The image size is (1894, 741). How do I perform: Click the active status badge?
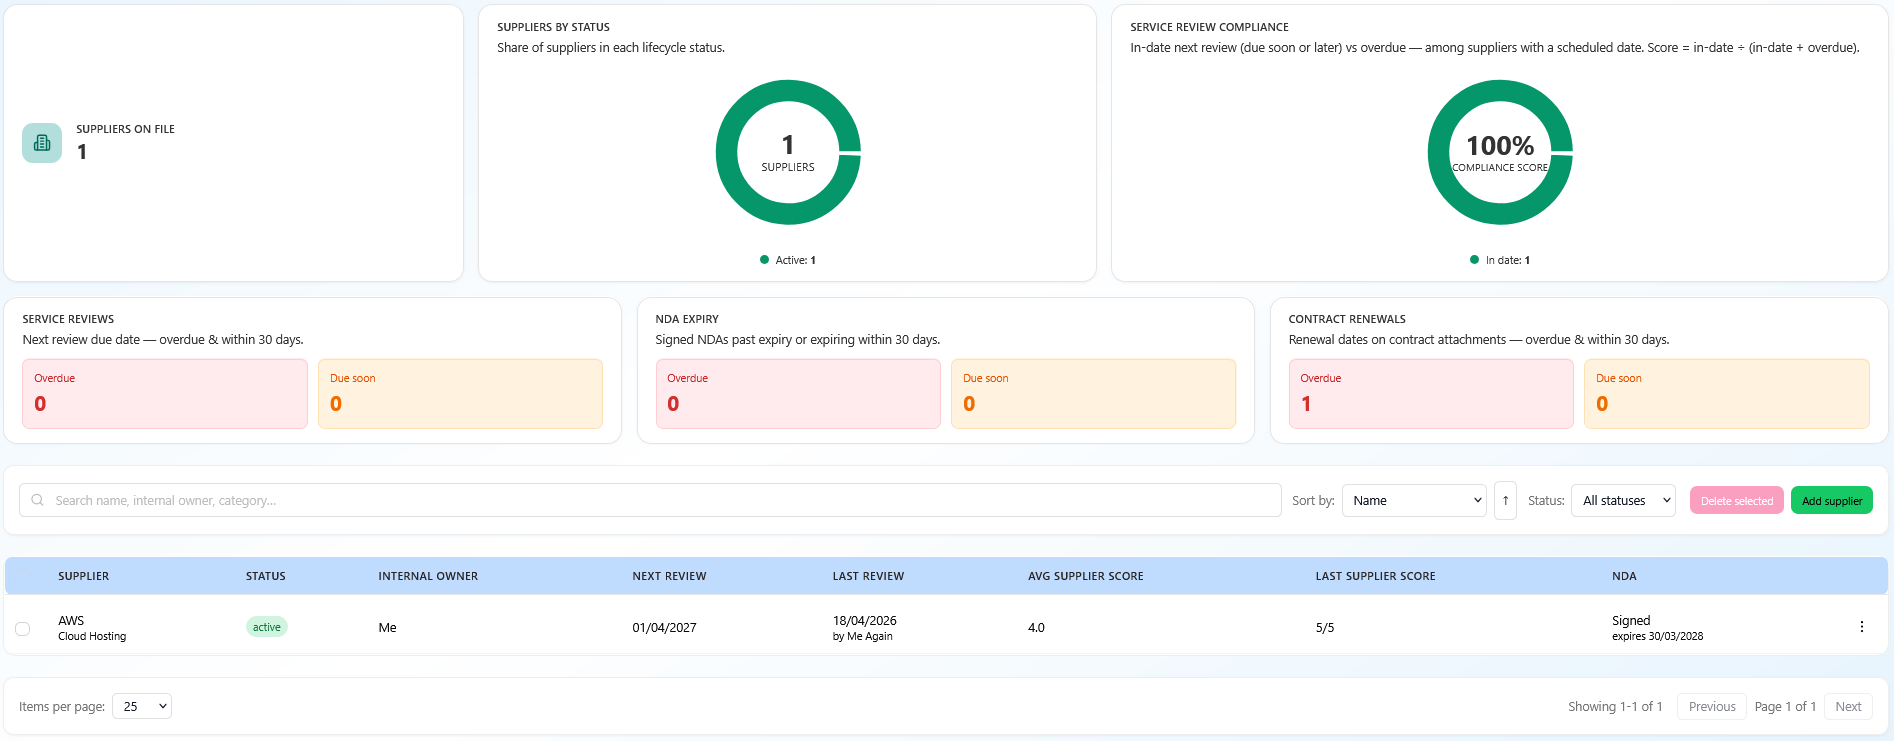[x=267, y=627]
